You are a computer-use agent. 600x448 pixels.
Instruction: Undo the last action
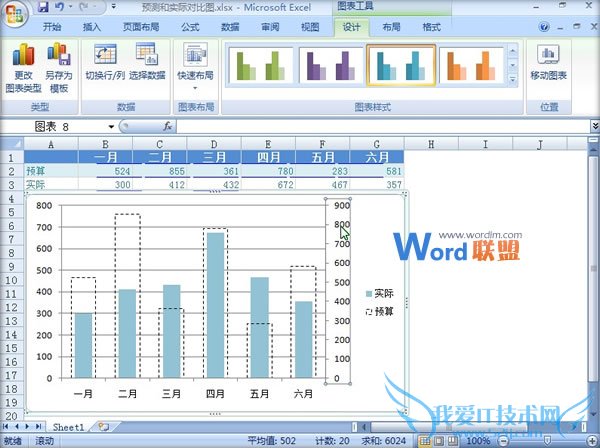click(59, 7)
